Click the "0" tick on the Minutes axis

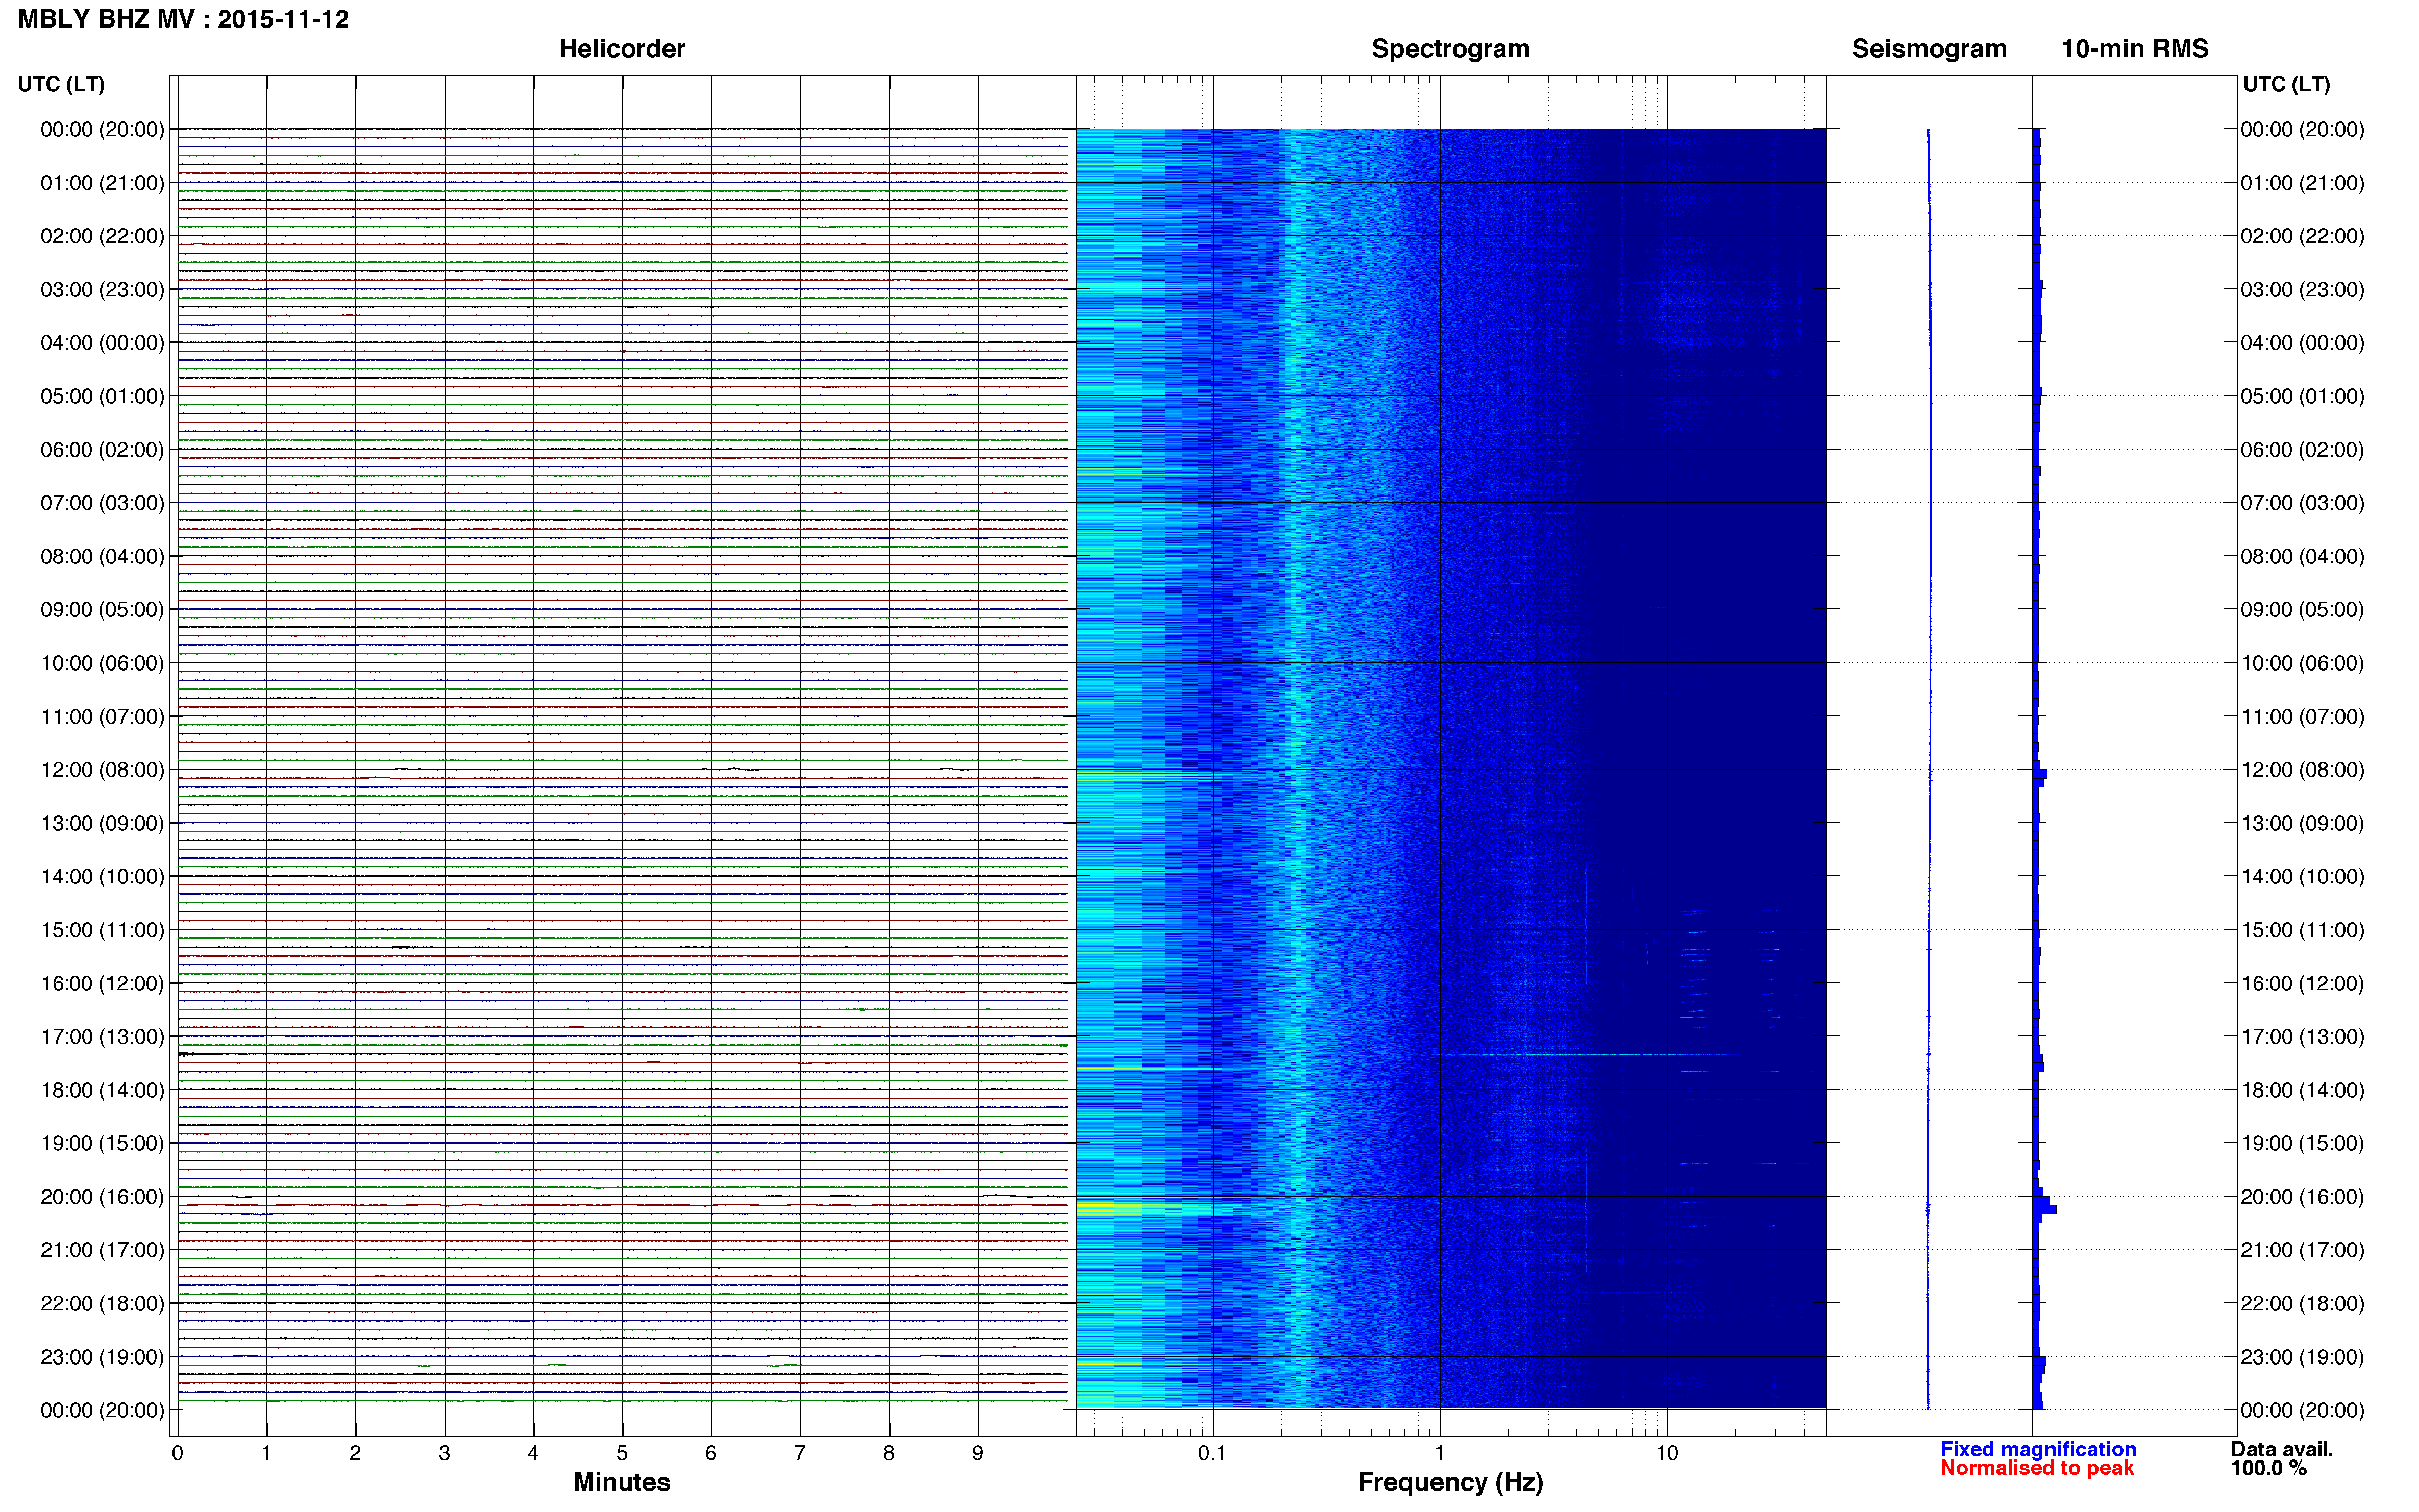tap(177, 1453)
